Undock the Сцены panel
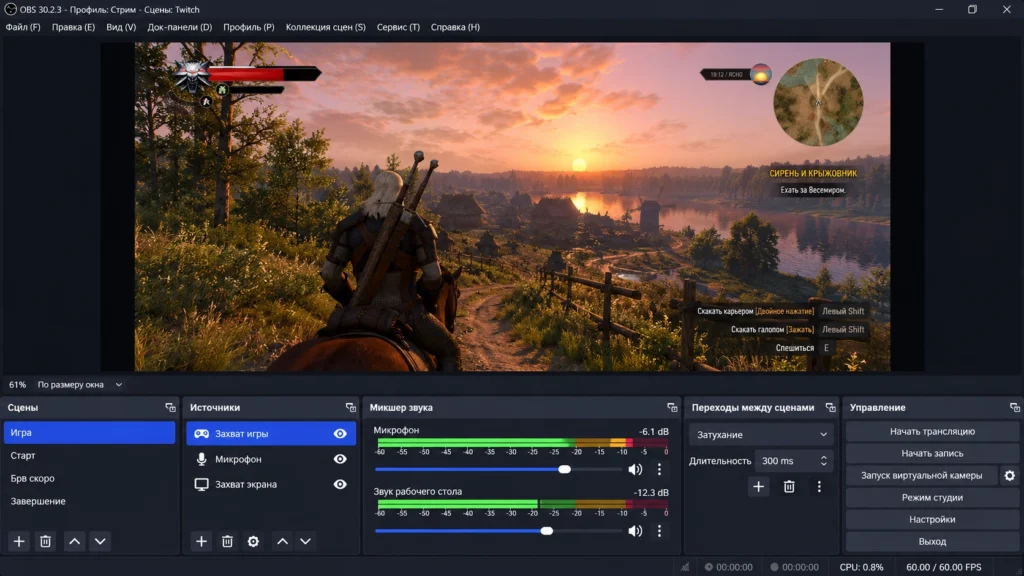This screenshot has height=576, width=1024. coord(170,408)
